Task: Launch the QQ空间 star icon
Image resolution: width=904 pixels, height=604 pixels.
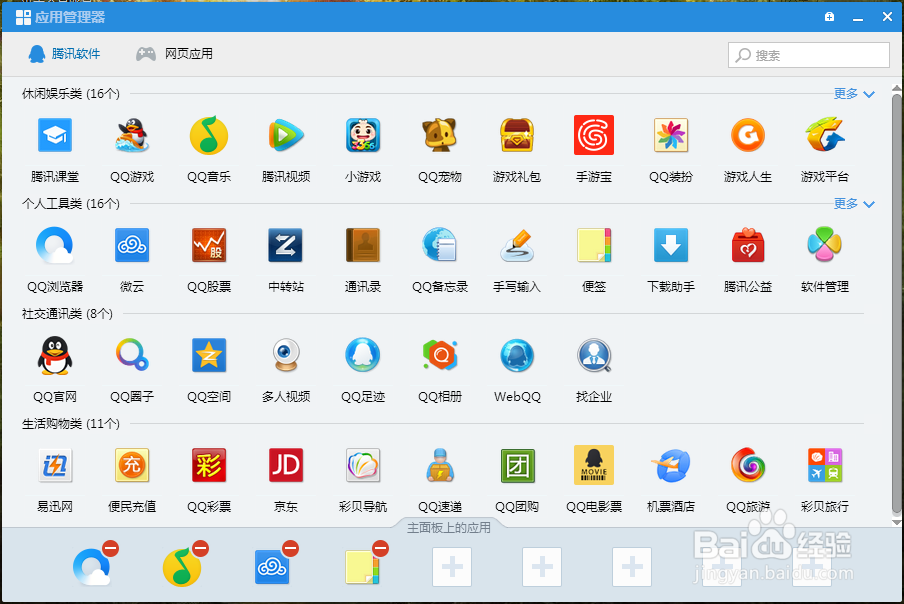Action: coord(209,356)
